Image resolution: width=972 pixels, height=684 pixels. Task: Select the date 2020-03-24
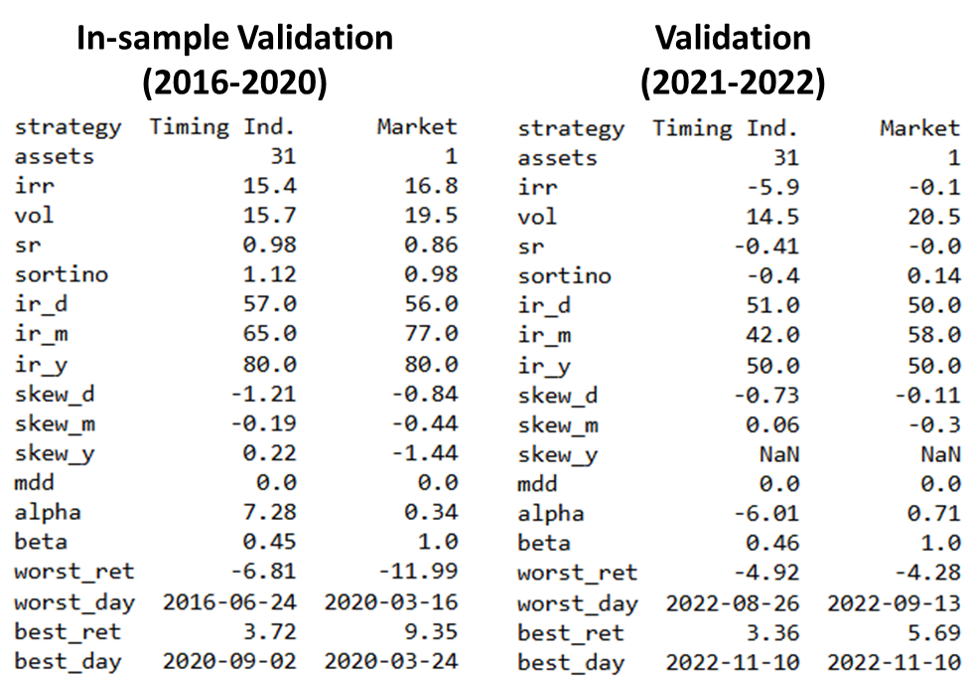[390, 661]
